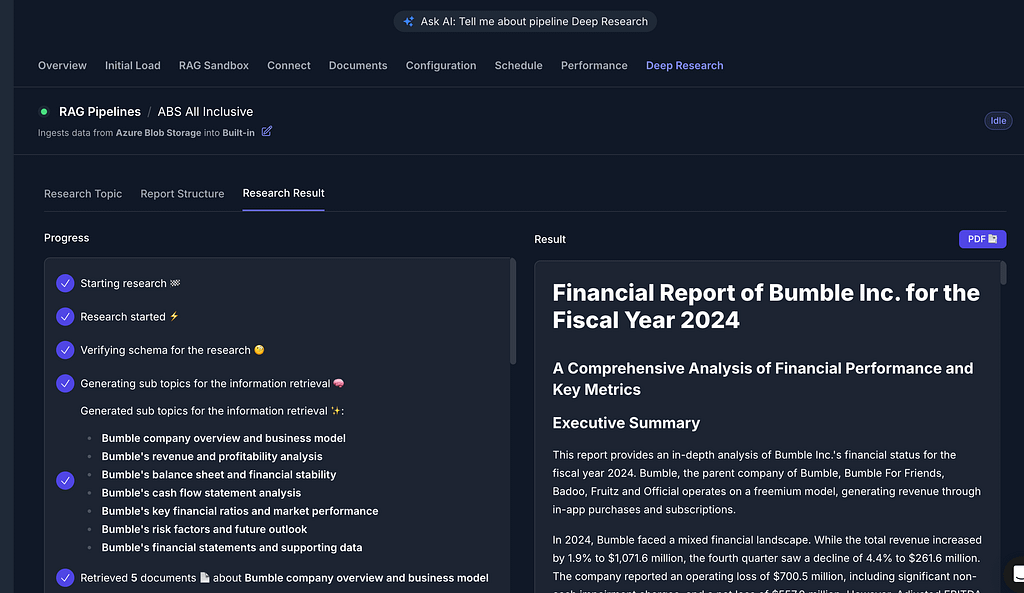Switch to Research Topic sub-tab
The height and width of the screenshot is (593, 1024).
(83, 193)
